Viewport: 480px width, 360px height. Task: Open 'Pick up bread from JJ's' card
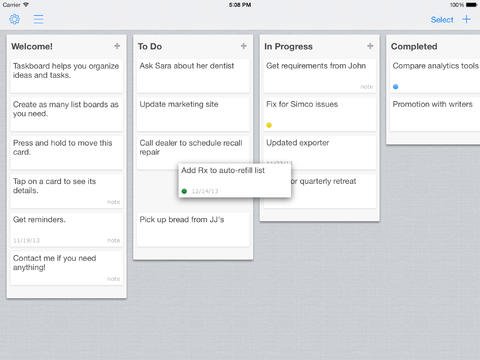[193, 230]
